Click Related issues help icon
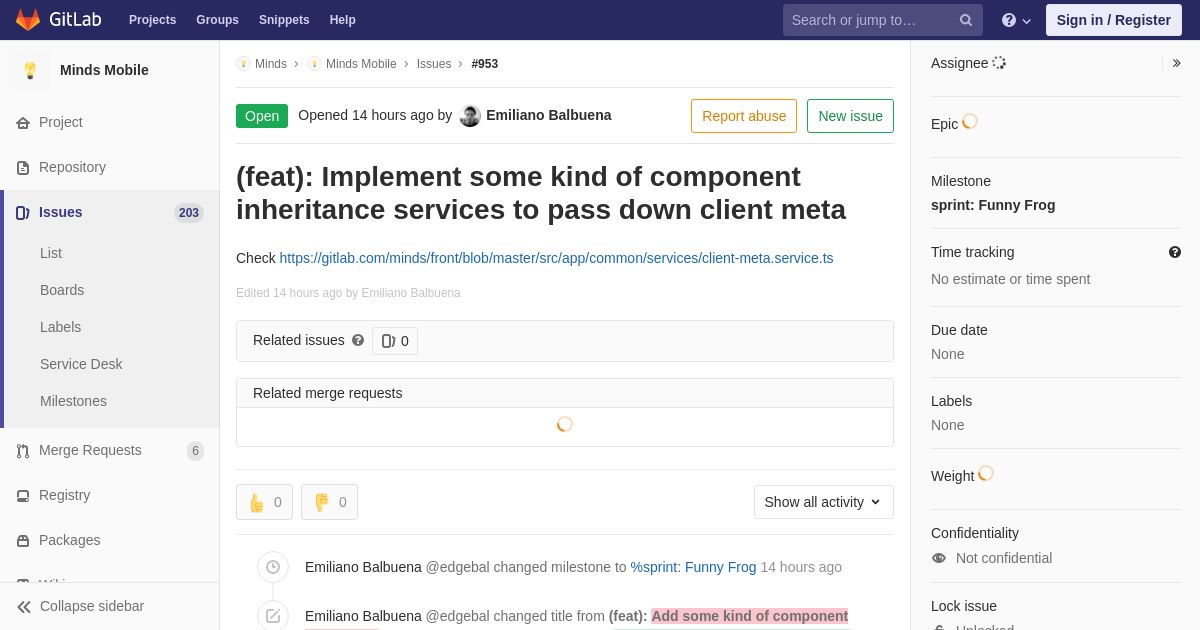The width and height of the screenshot is (1200, 630). pyautogui.click(x=358, y=340)
